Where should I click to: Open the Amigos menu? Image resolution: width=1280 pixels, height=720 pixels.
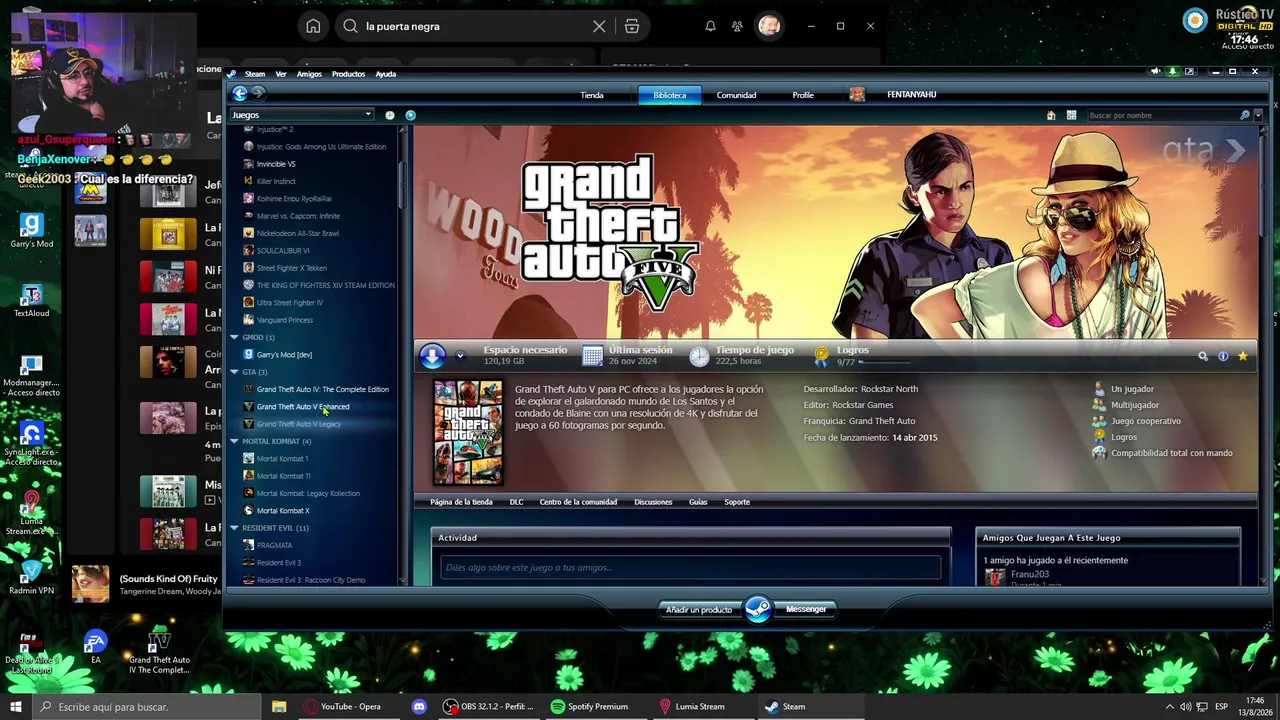(309, 74)
